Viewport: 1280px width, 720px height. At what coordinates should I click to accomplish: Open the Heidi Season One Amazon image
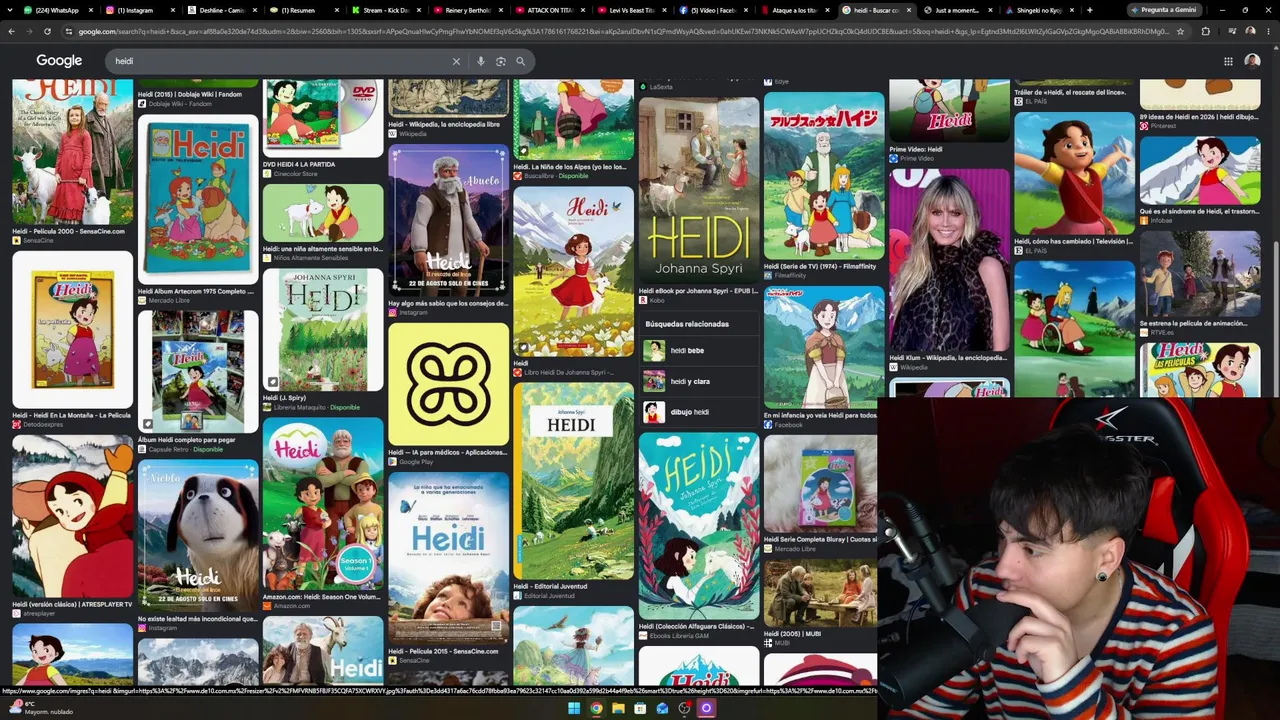pyautogui.click(x=323, y=504)
